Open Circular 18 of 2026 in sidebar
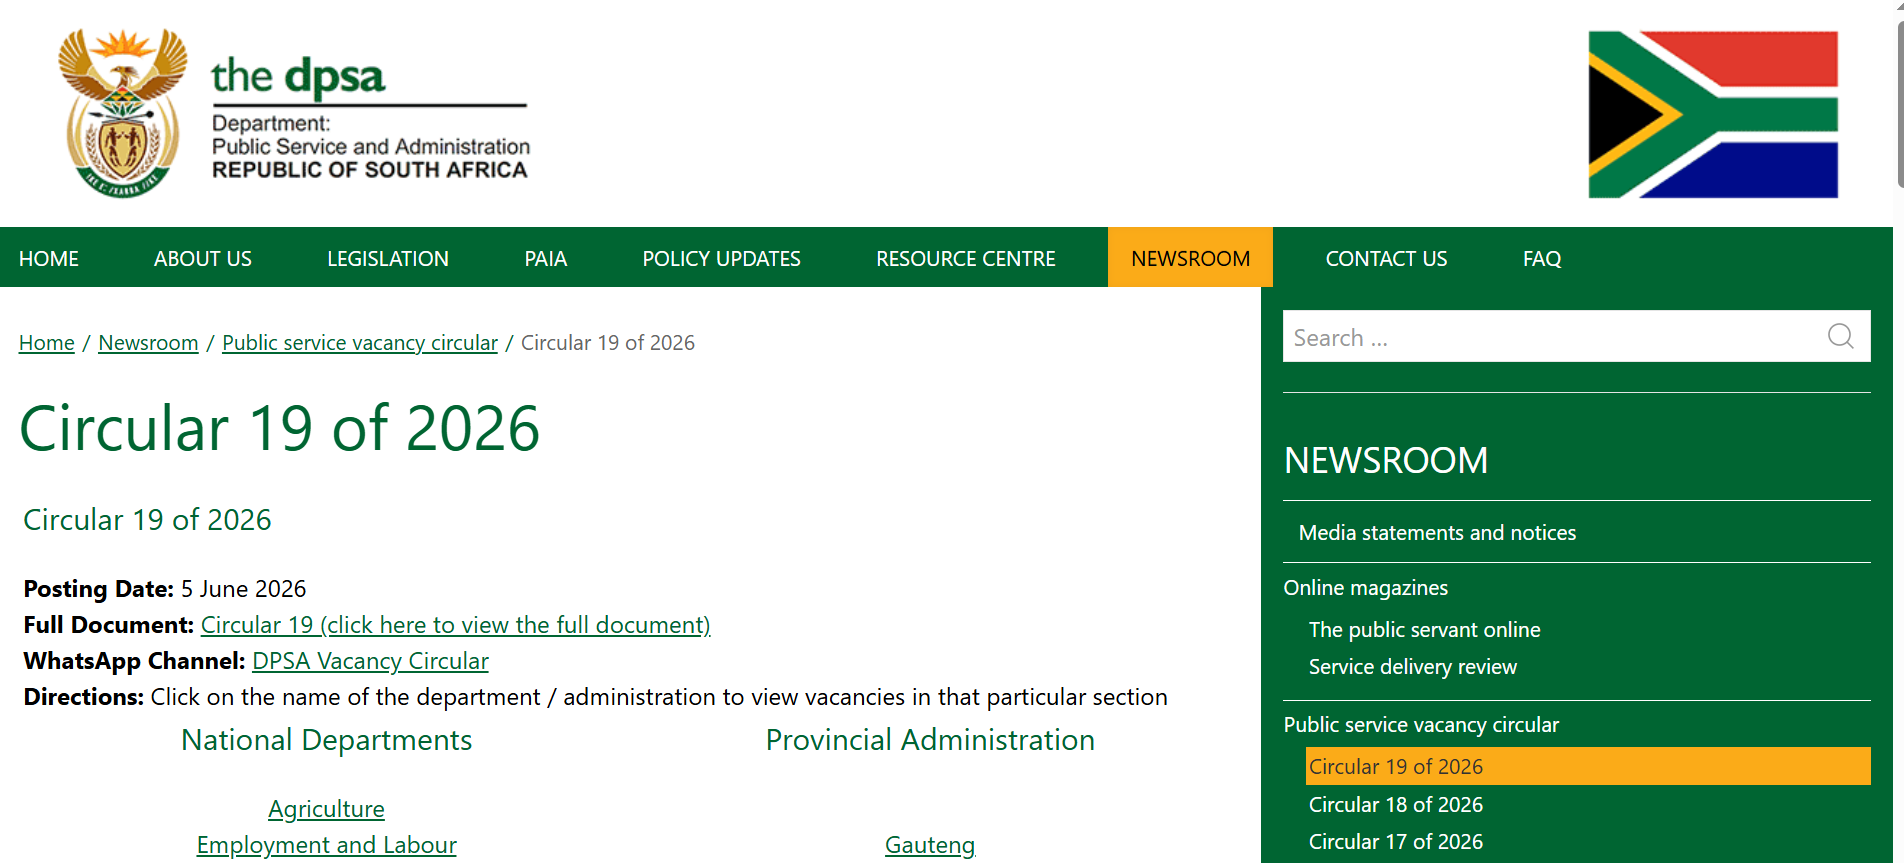 [1396, 805]
